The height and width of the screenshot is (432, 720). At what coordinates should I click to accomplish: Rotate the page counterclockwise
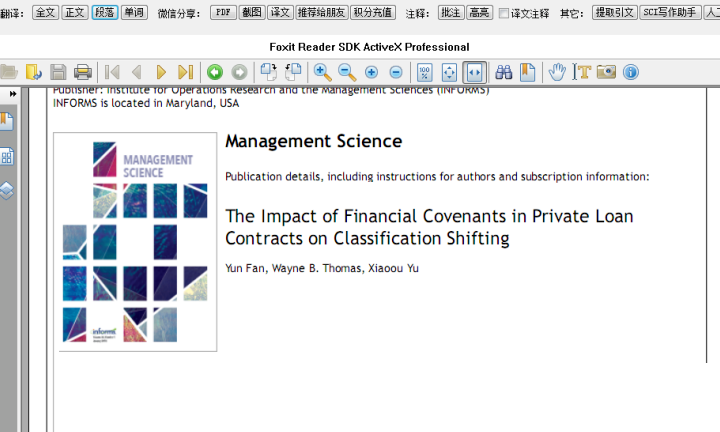293,72
